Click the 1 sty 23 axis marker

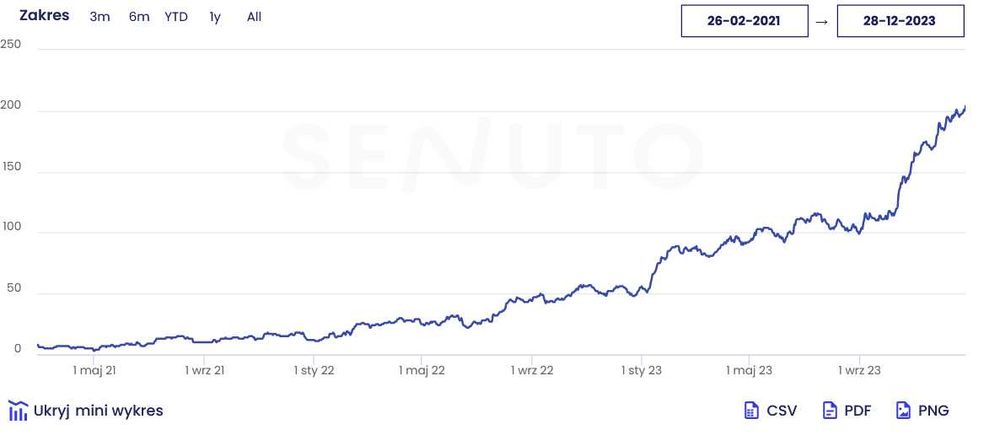click(640, 370)
